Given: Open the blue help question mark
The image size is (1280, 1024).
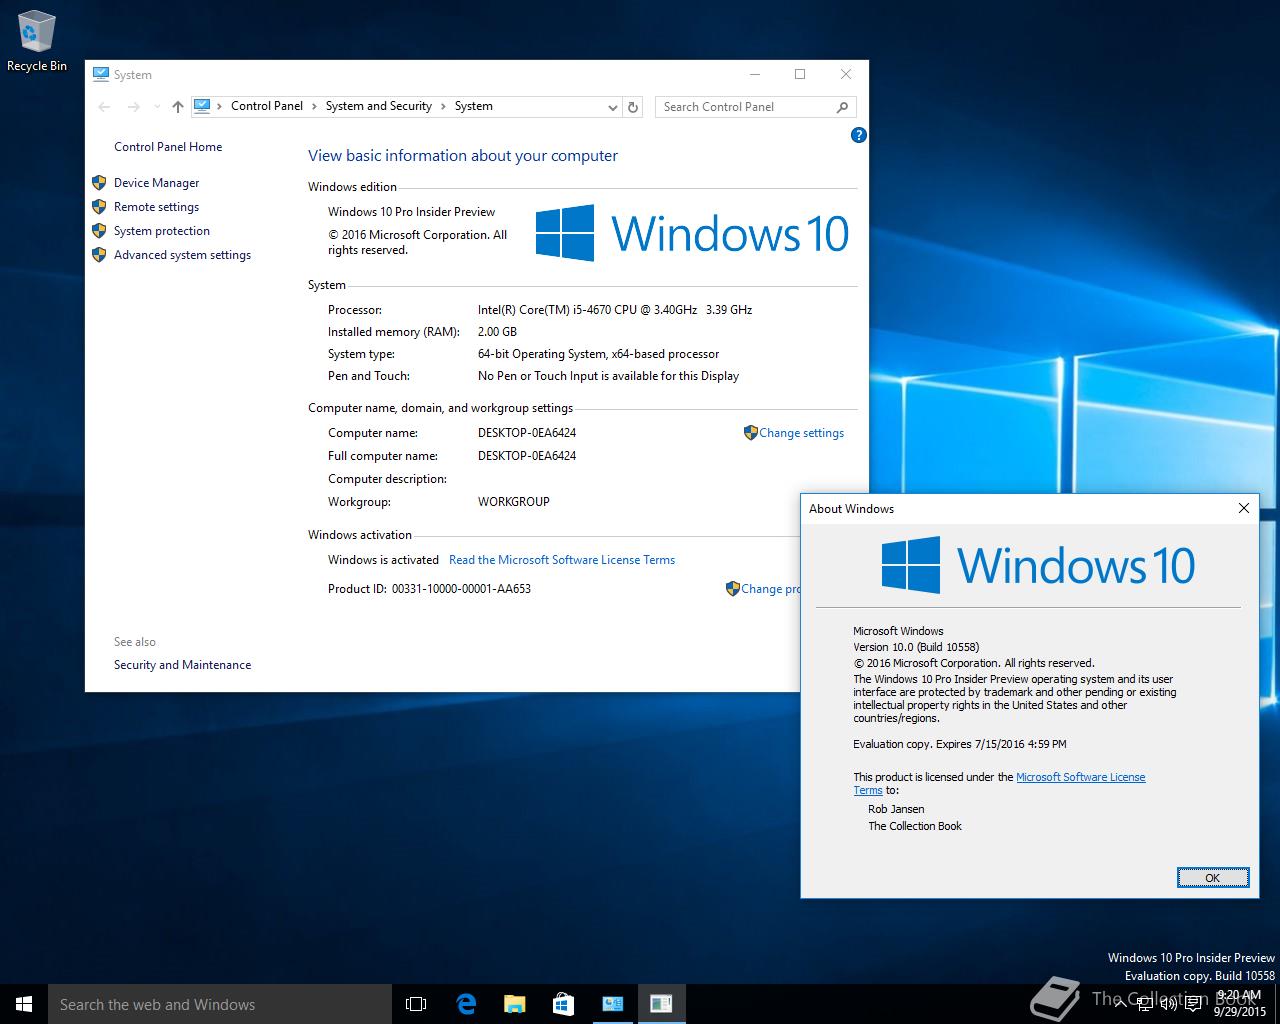Looking at the screenshot, I should (858, 135).
